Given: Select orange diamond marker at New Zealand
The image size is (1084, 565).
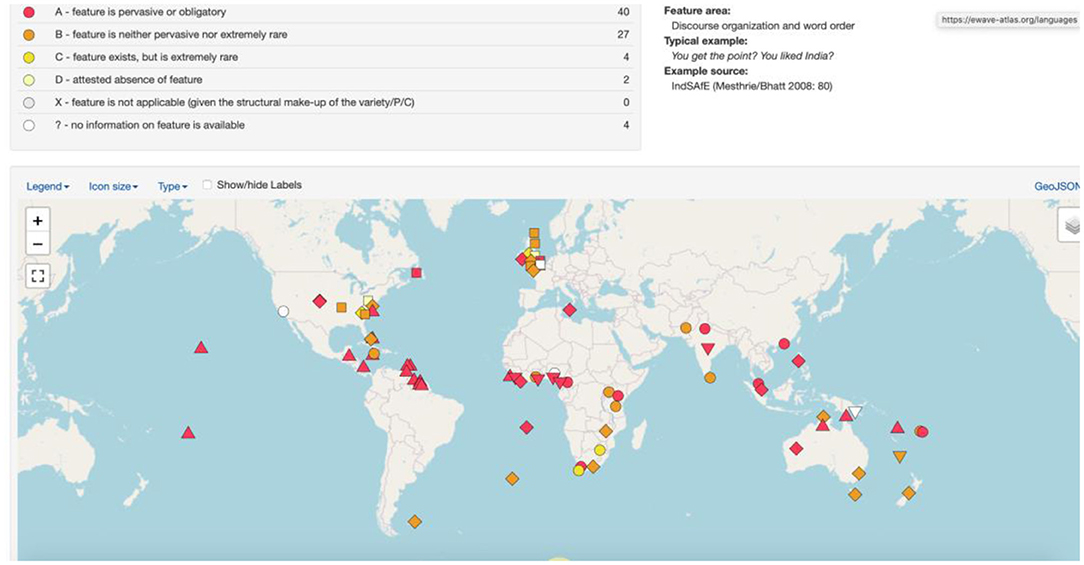Looking at the screenshot, I should tap(909, 493).
